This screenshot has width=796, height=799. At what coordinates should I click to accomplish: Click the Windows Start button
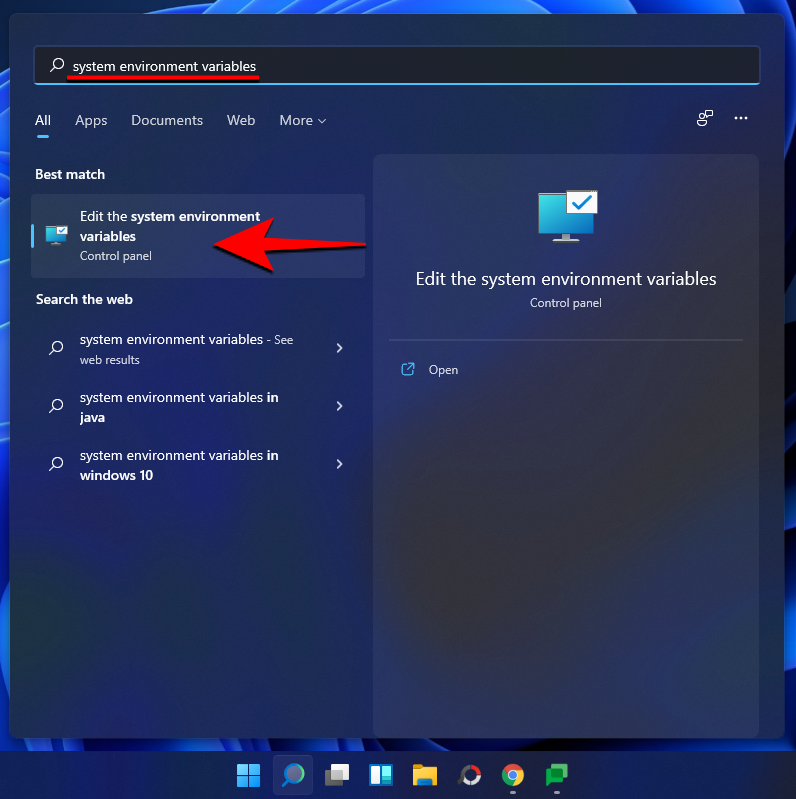[247, 775]
